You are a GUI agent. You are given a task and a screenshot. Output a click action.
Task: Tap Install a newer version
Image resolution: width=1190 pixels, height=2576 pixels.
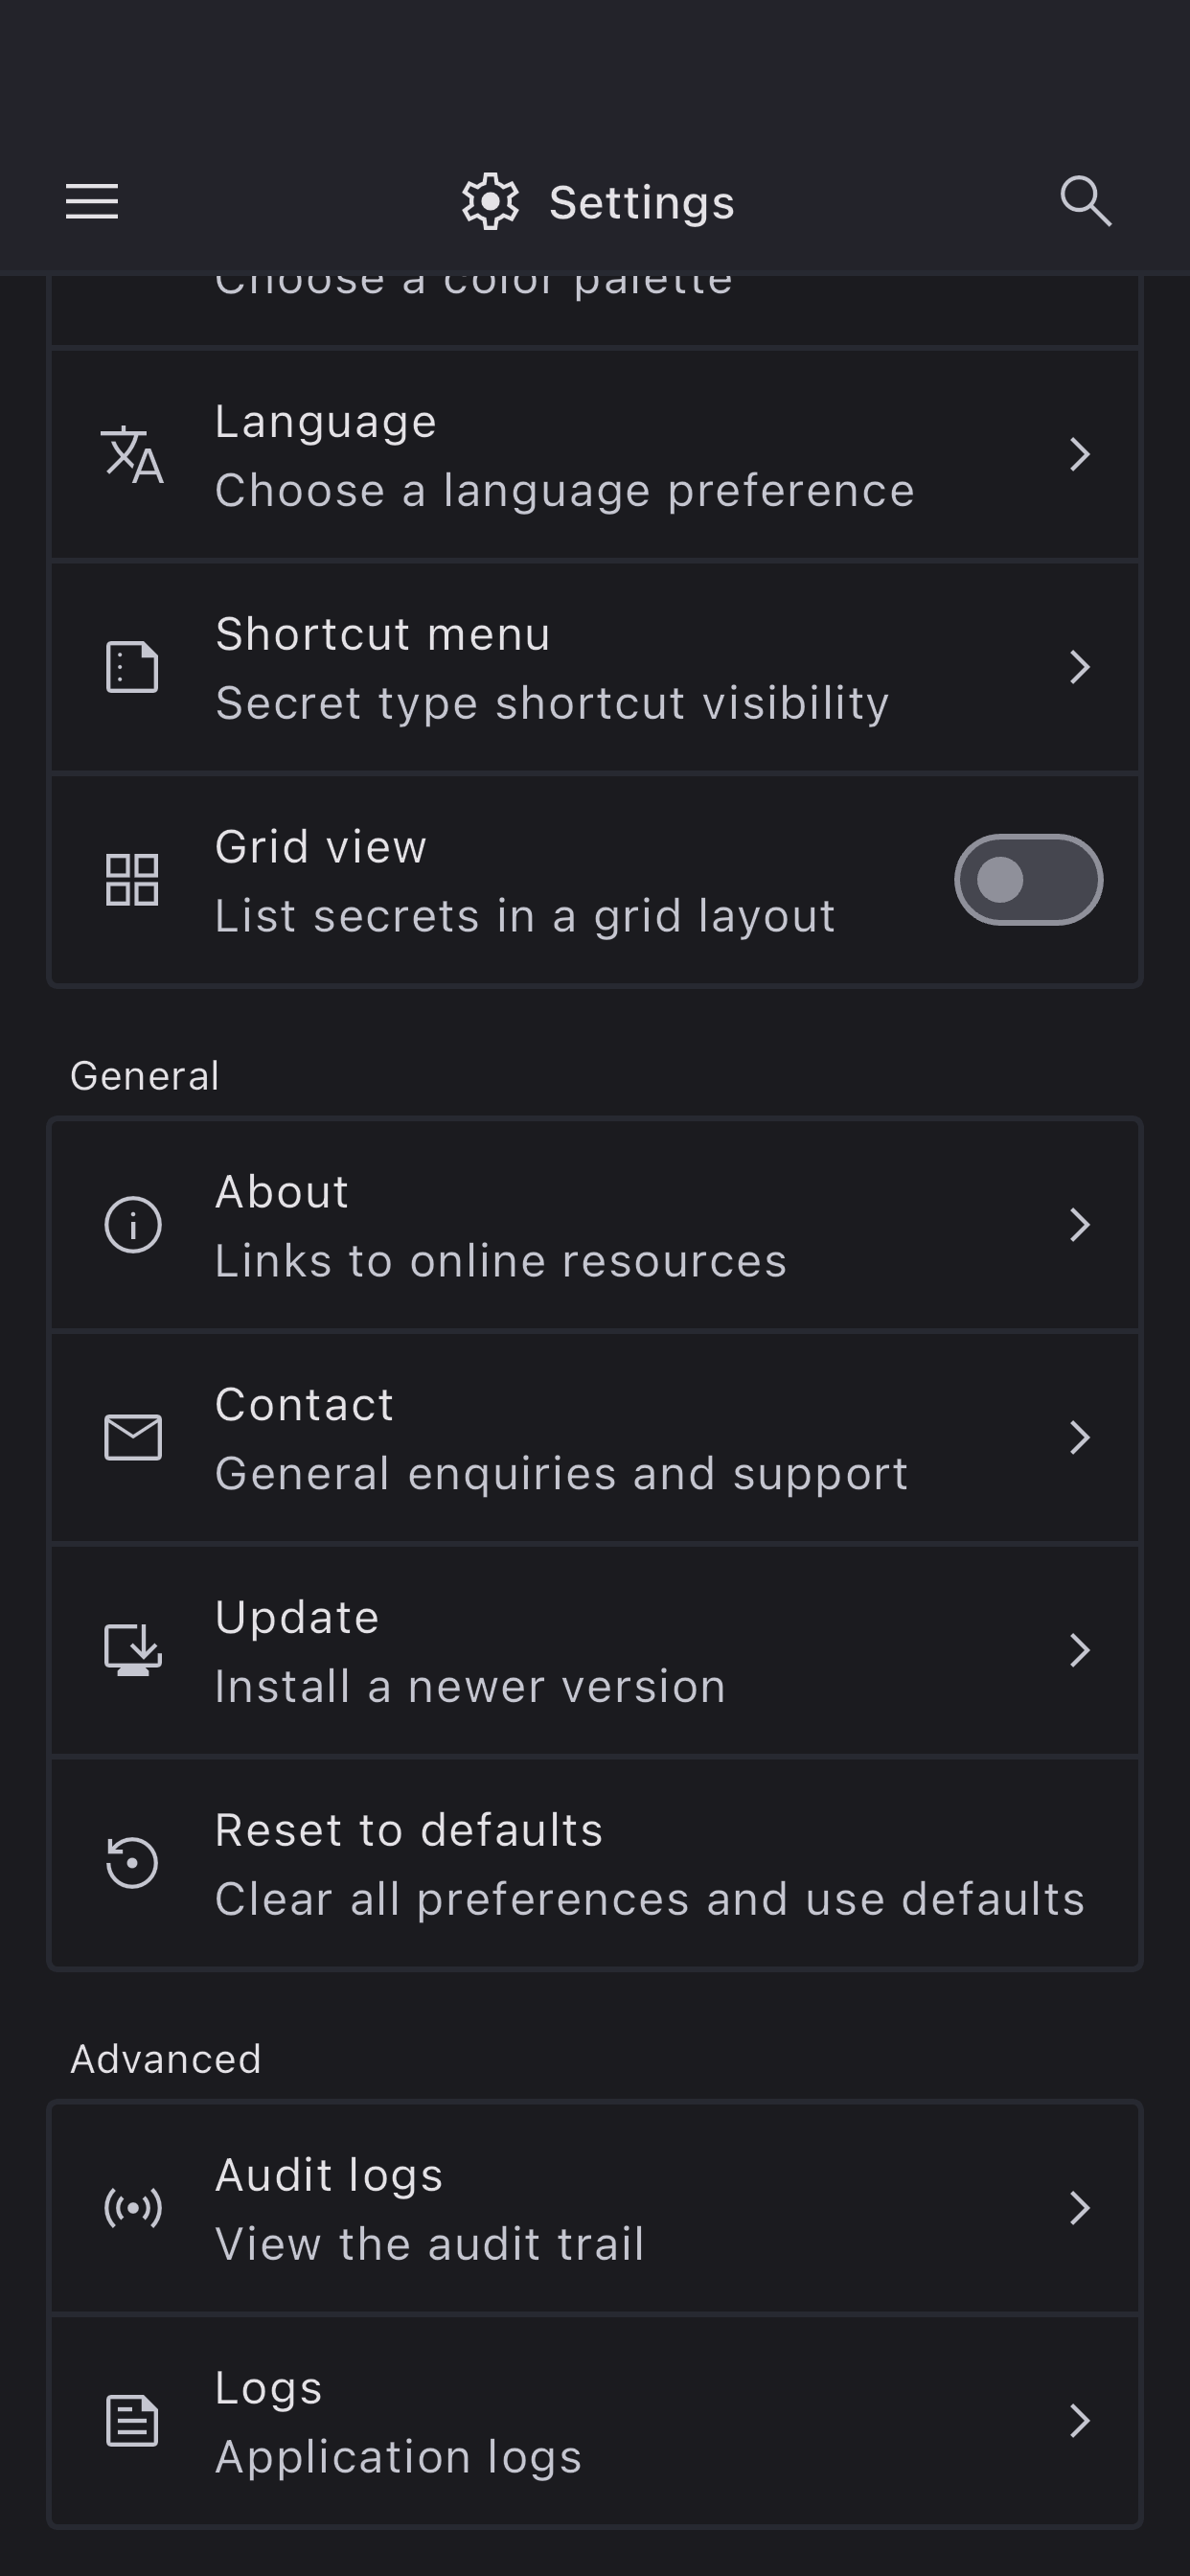(x=470, y=1687)
